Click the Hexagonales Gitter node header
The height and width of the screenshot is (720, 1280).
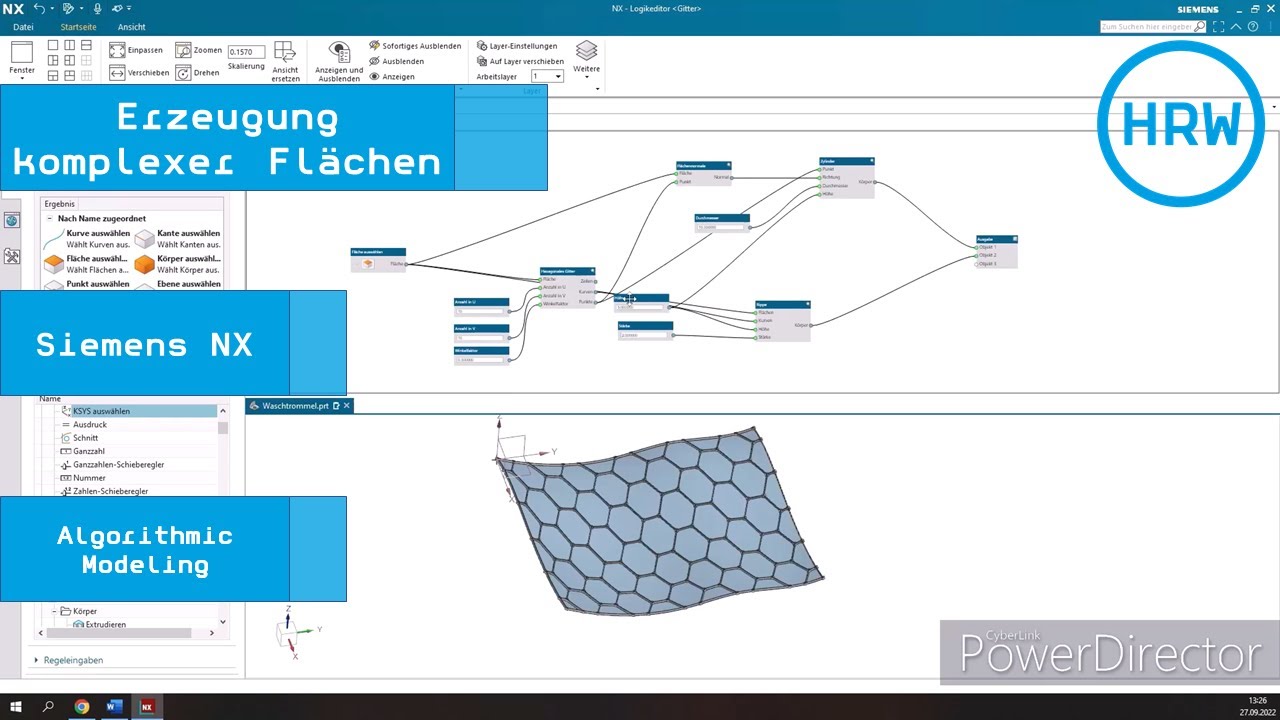[567, 271]
